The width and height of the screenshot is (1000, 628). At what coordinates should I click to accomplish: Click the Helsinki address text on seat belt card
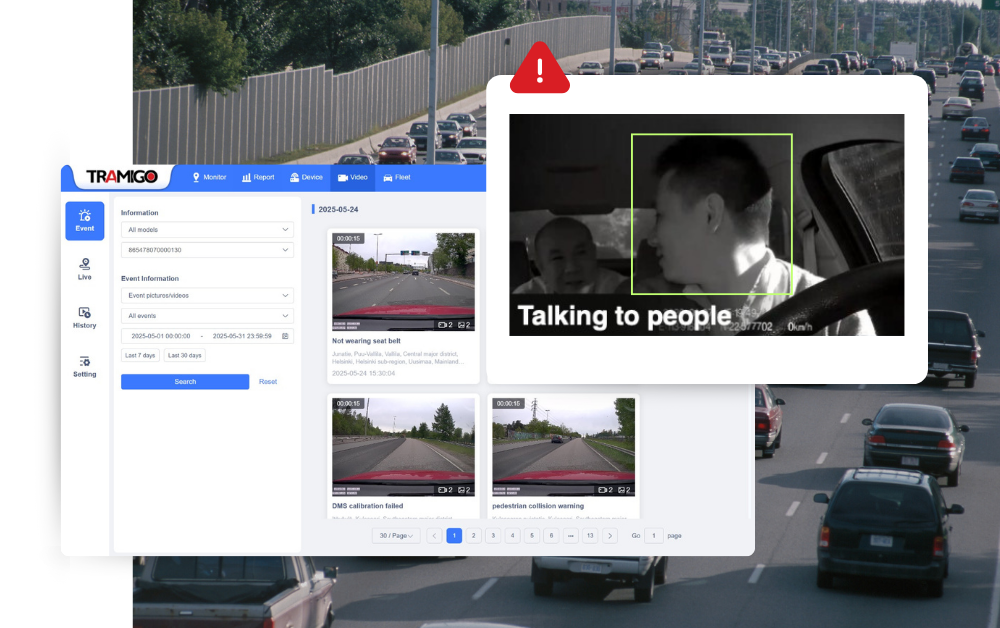(398, 358)
